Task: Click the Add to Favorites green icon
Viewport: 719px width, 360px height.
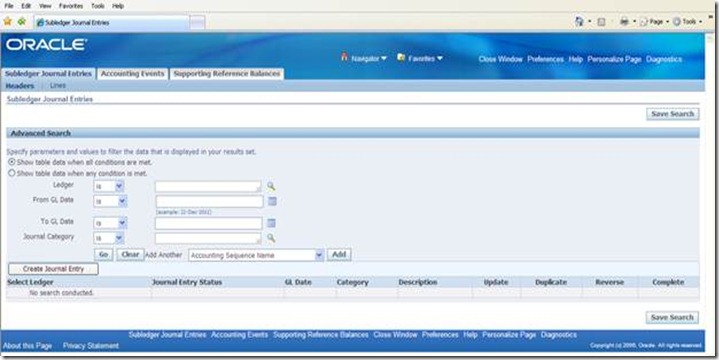Action: tap(22, 22)
